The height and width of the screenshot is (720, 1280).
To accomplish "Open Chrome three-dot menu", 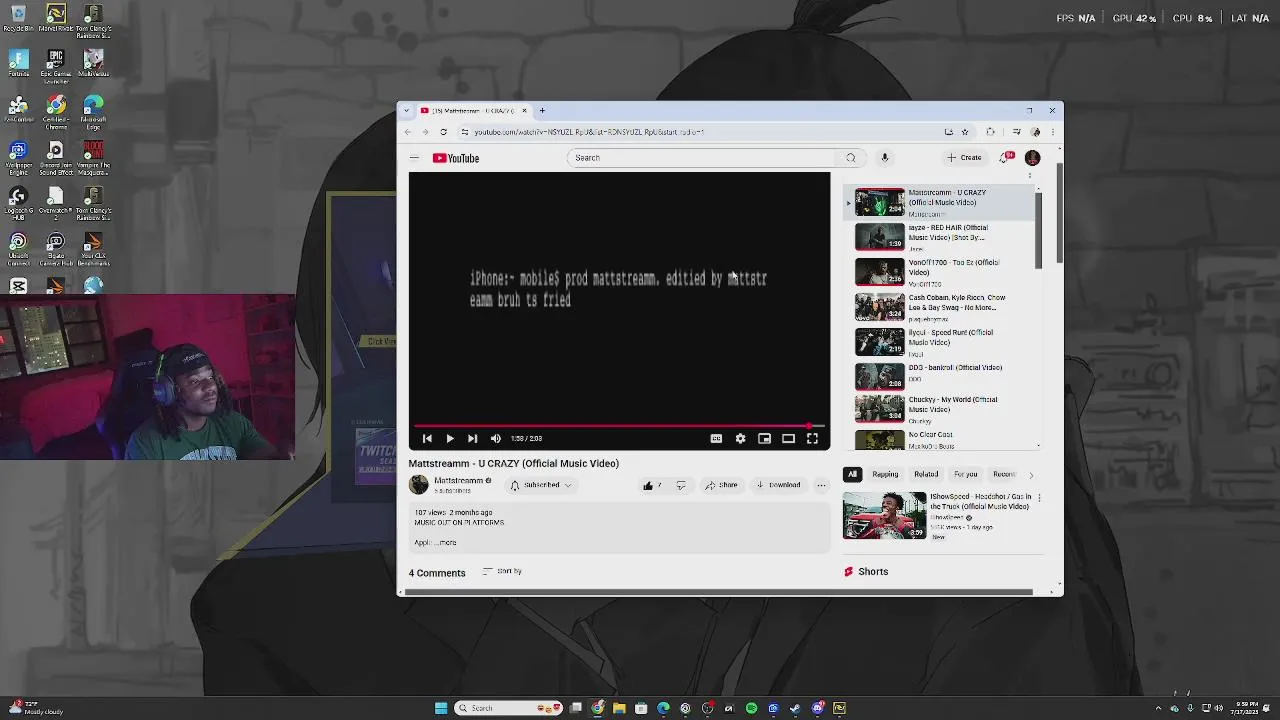I will pos(1052,132).
